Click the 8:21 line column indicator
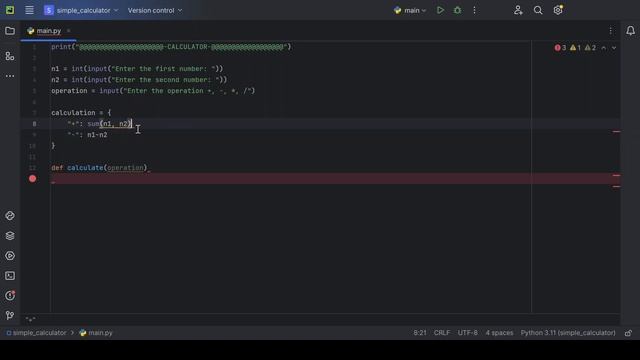Screen dimensions: 640x360 (x=420, y=333)
